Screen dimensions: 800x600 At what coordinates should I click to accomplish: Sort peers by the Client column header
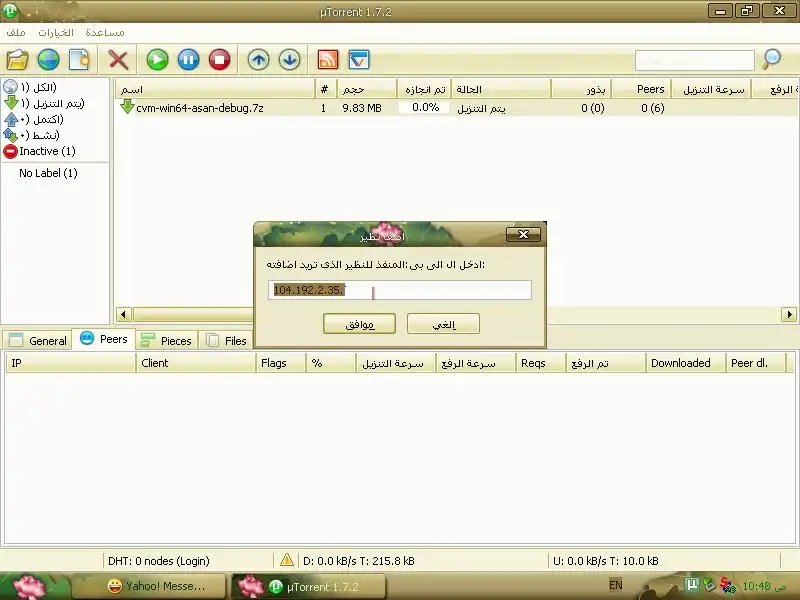point(195,363)
